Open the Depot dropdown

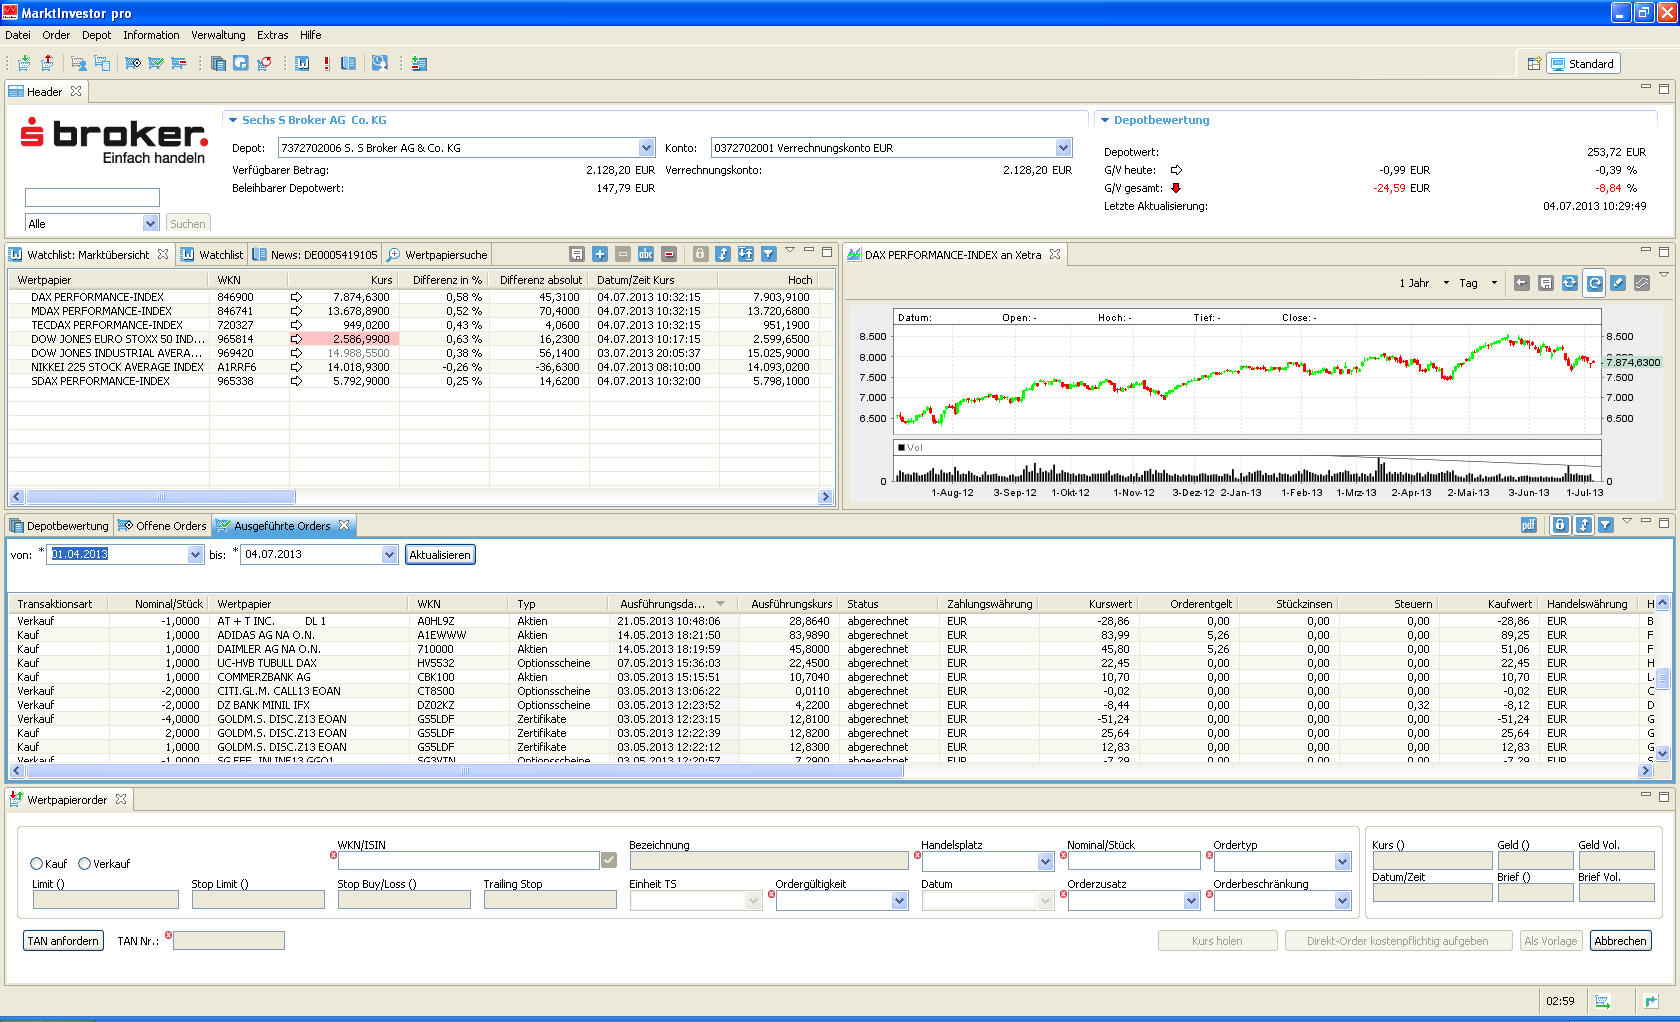click(646, 148)
